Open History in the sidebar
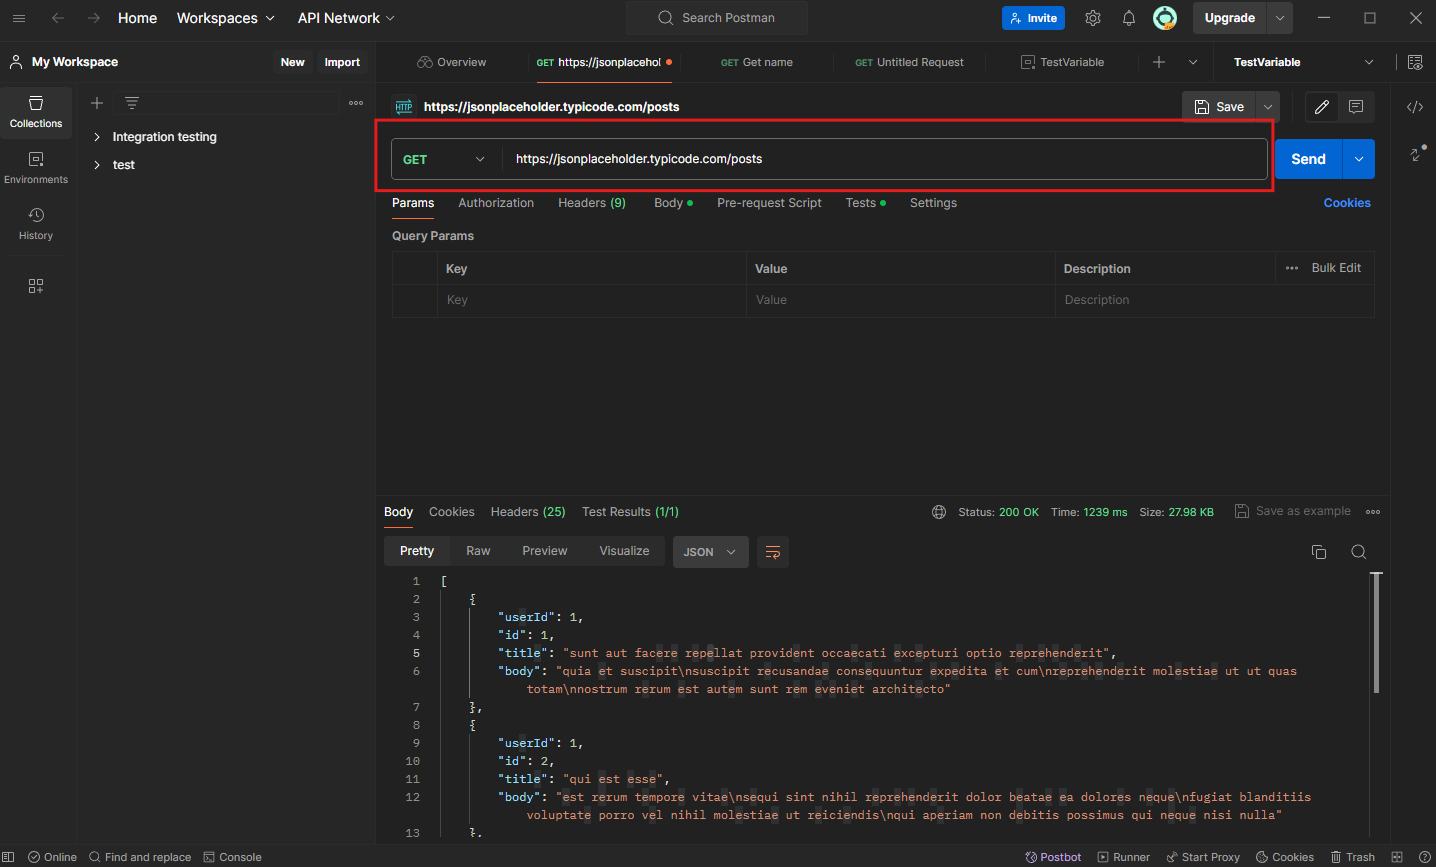This screenshot has height=867, width=1436. [x=36, y=224]
